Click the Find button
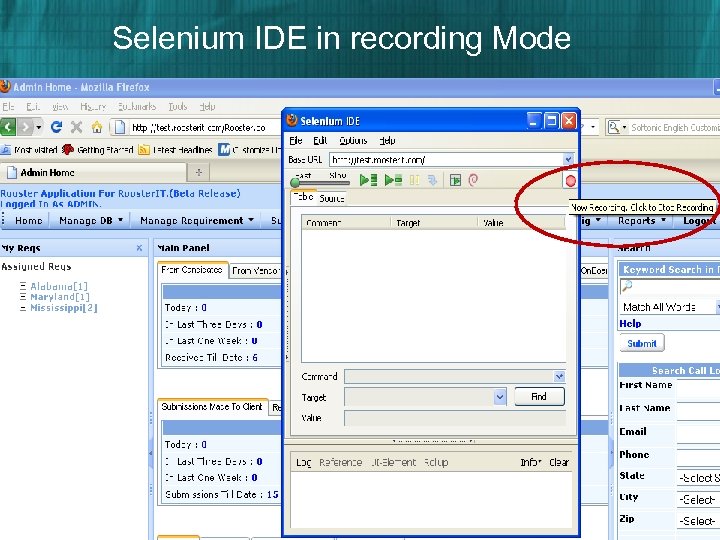This screenshot has width=720, height=540. click(x=539, y=396)
